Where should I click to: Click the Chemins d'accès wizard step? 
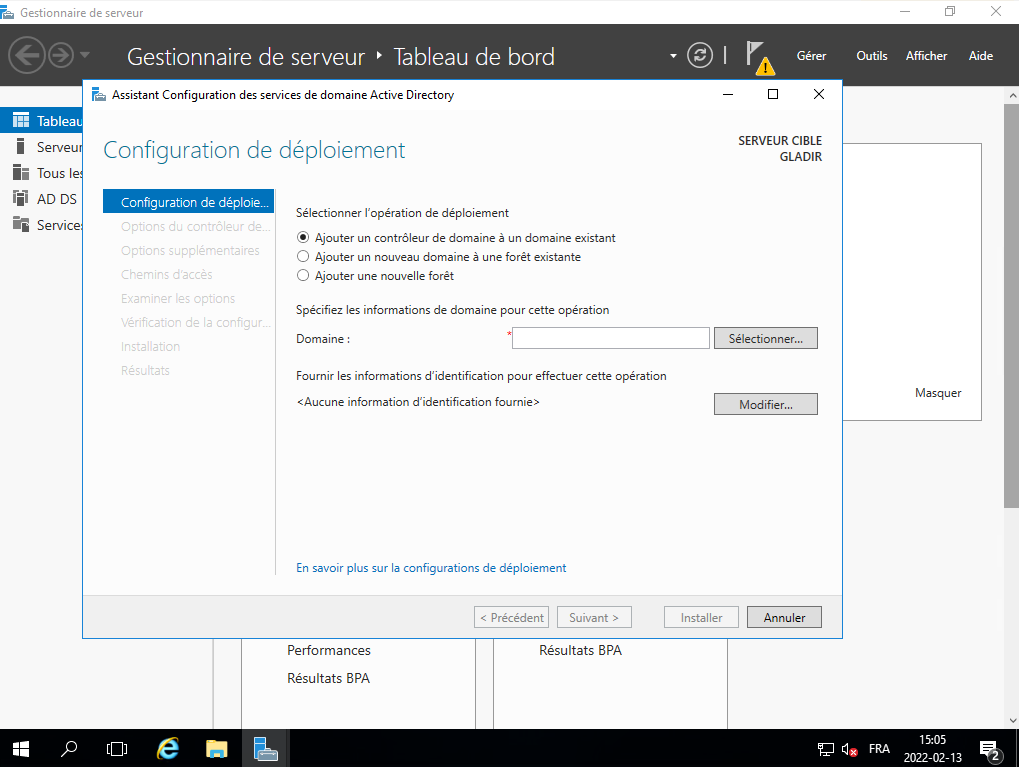coord(166,274)
